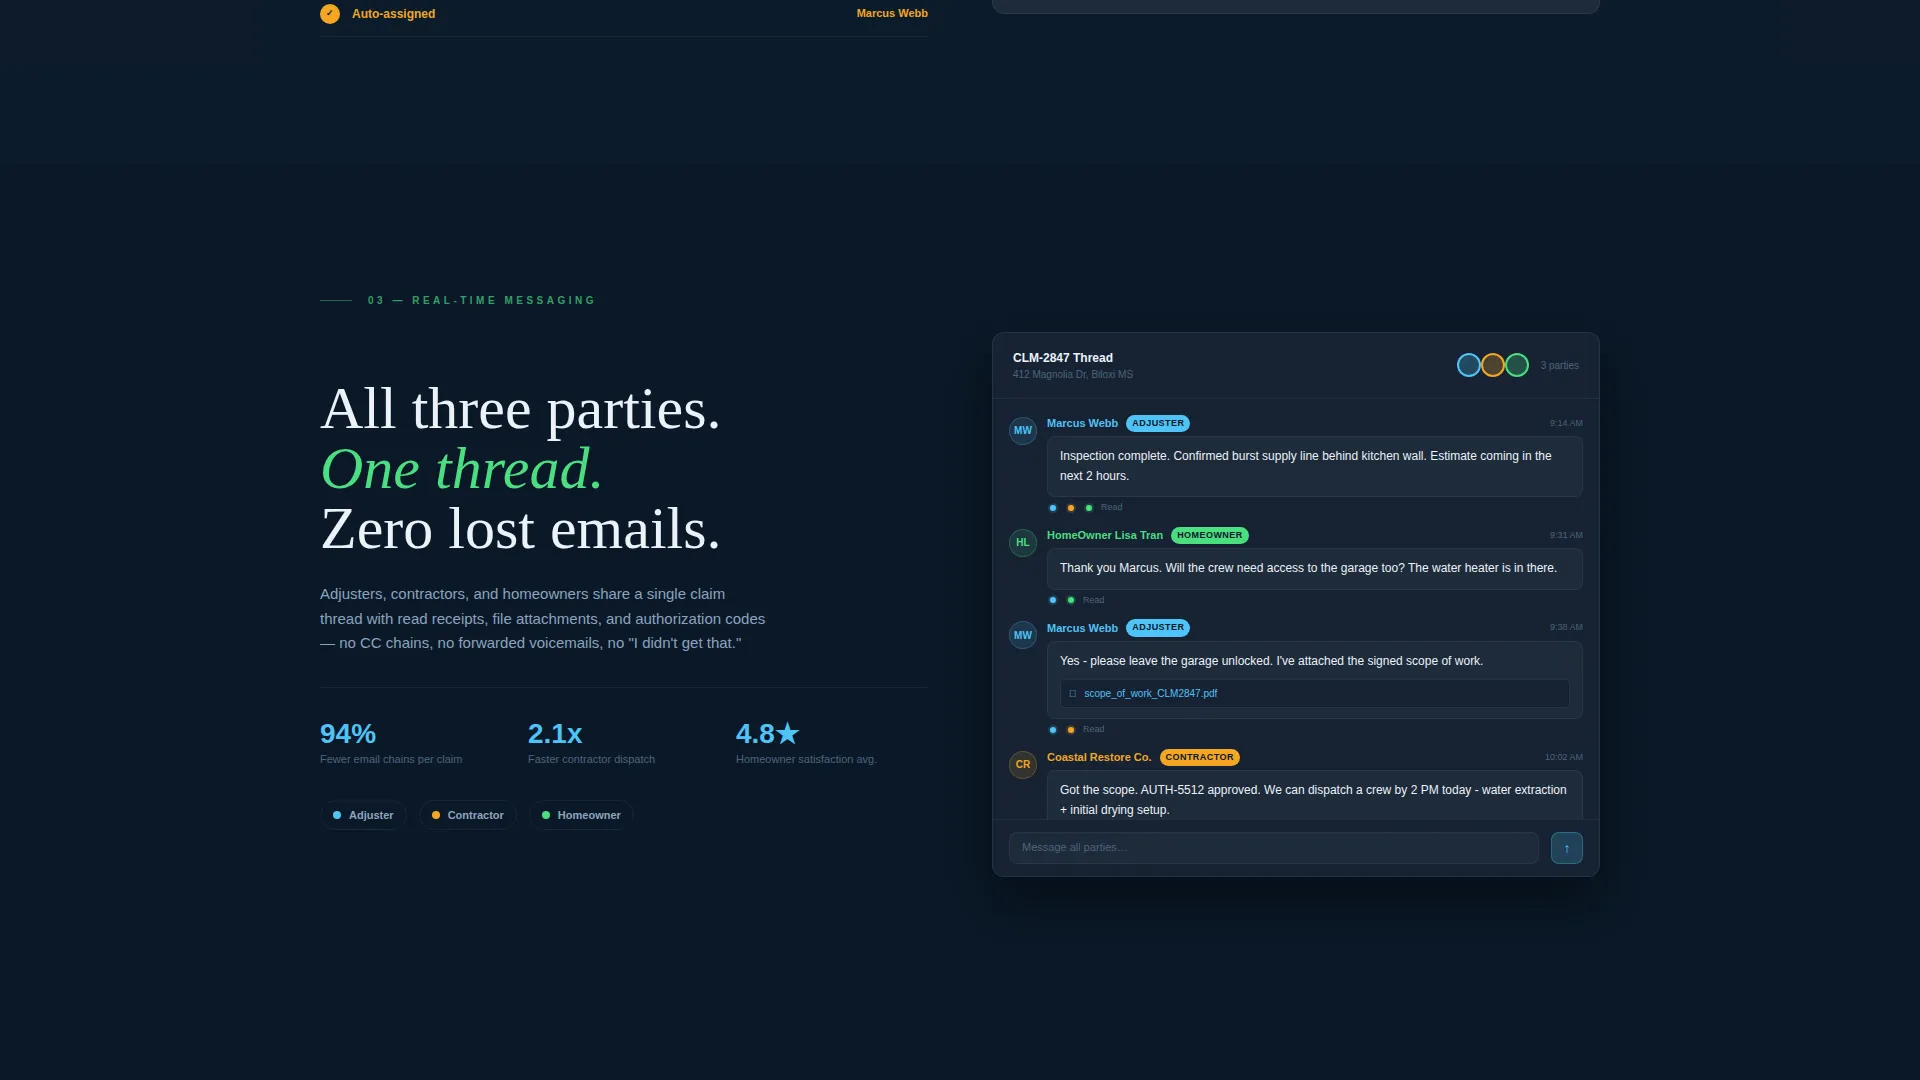Click the ADJUSTER badge on the 9:14 AM message
This screenshot has height=1080, width=1920.
(1158, 423)
